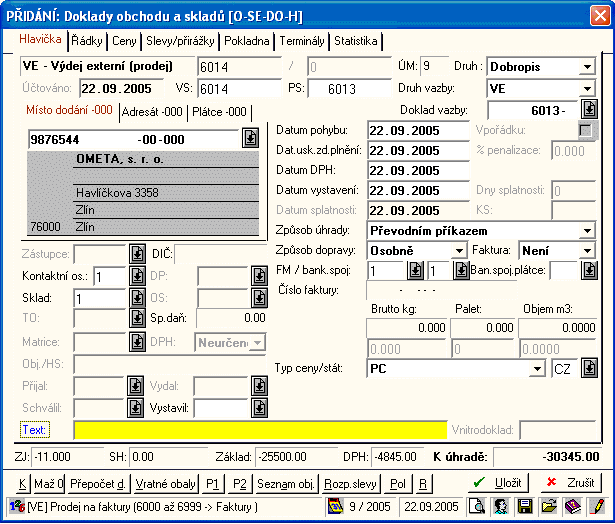Image resolution: width=615 pixels, height=524 pixels.
Task: Click the print preview magnifier icon
Action: pos(477,506)
